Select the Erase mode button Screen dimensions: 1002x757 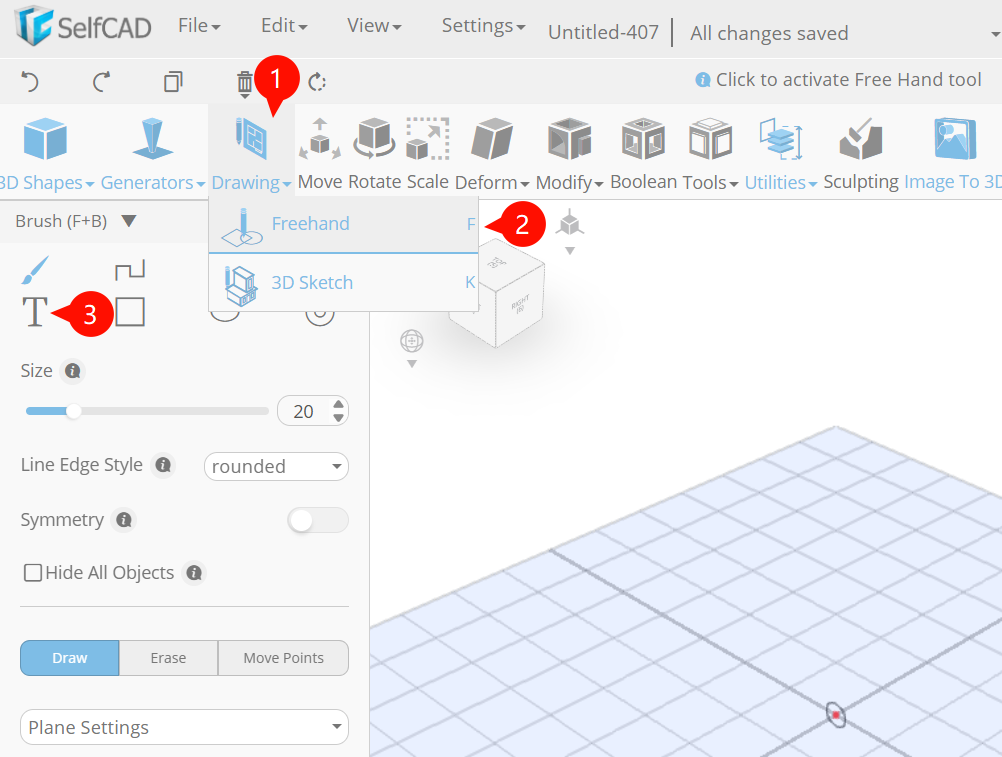tap(168, 658)
